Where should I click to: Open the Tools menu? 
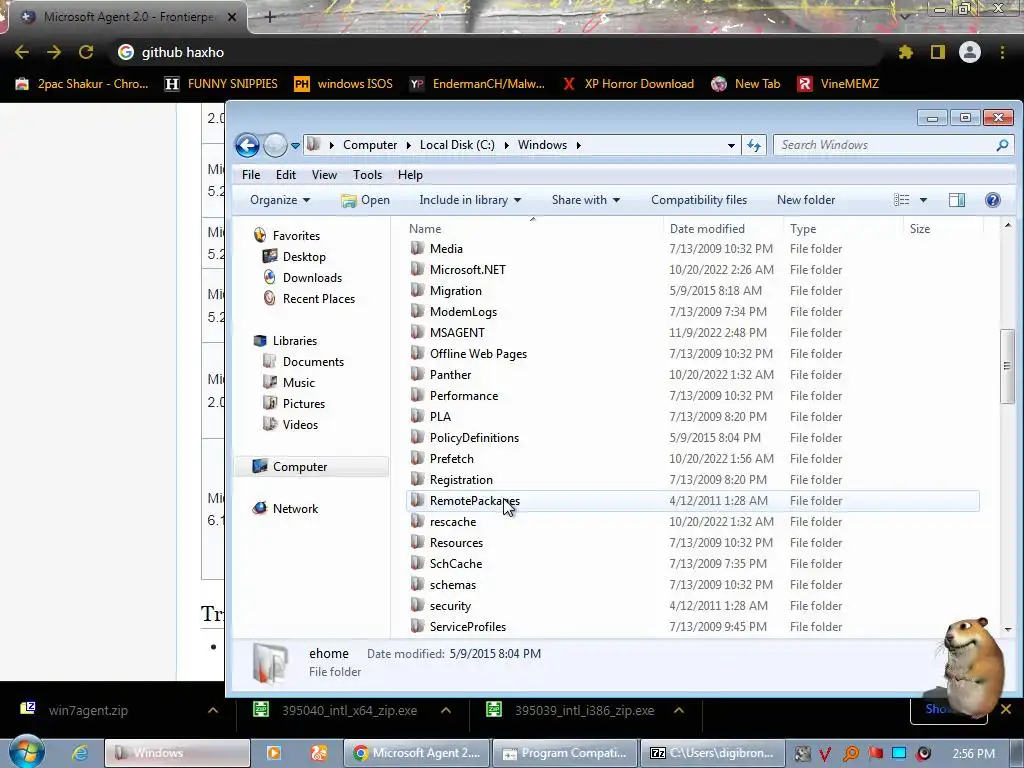367,174
